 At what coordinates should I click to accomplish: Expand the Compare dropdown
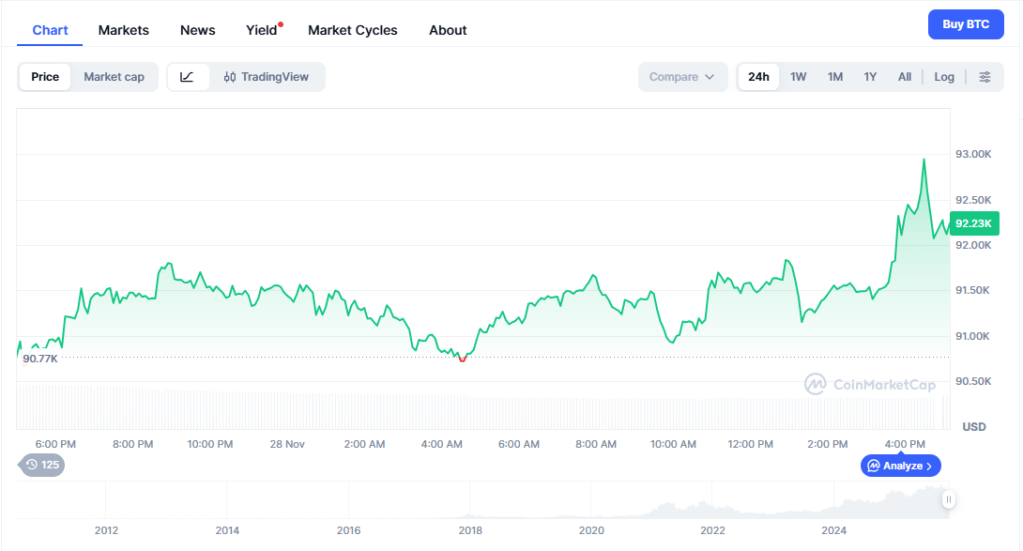(x=682, y=77)
